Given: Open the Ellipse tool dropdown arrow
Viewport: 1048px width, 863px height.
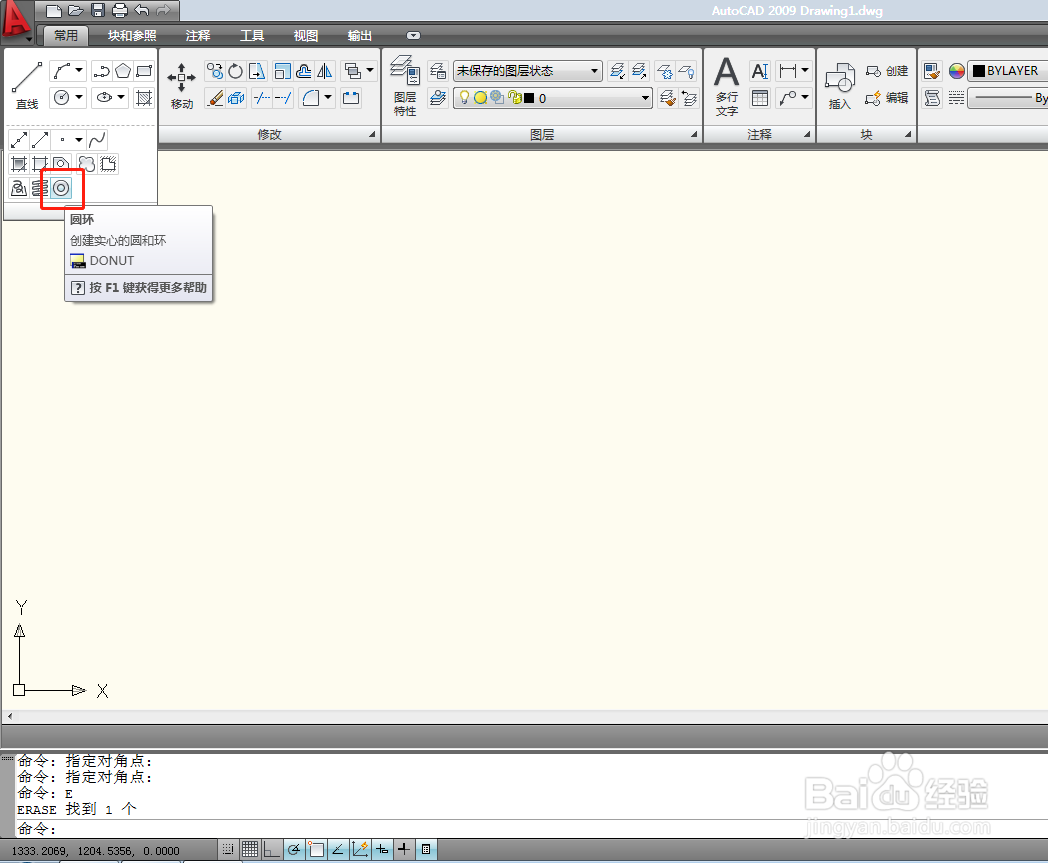Looking at the screenshot, I should [121, 98].
